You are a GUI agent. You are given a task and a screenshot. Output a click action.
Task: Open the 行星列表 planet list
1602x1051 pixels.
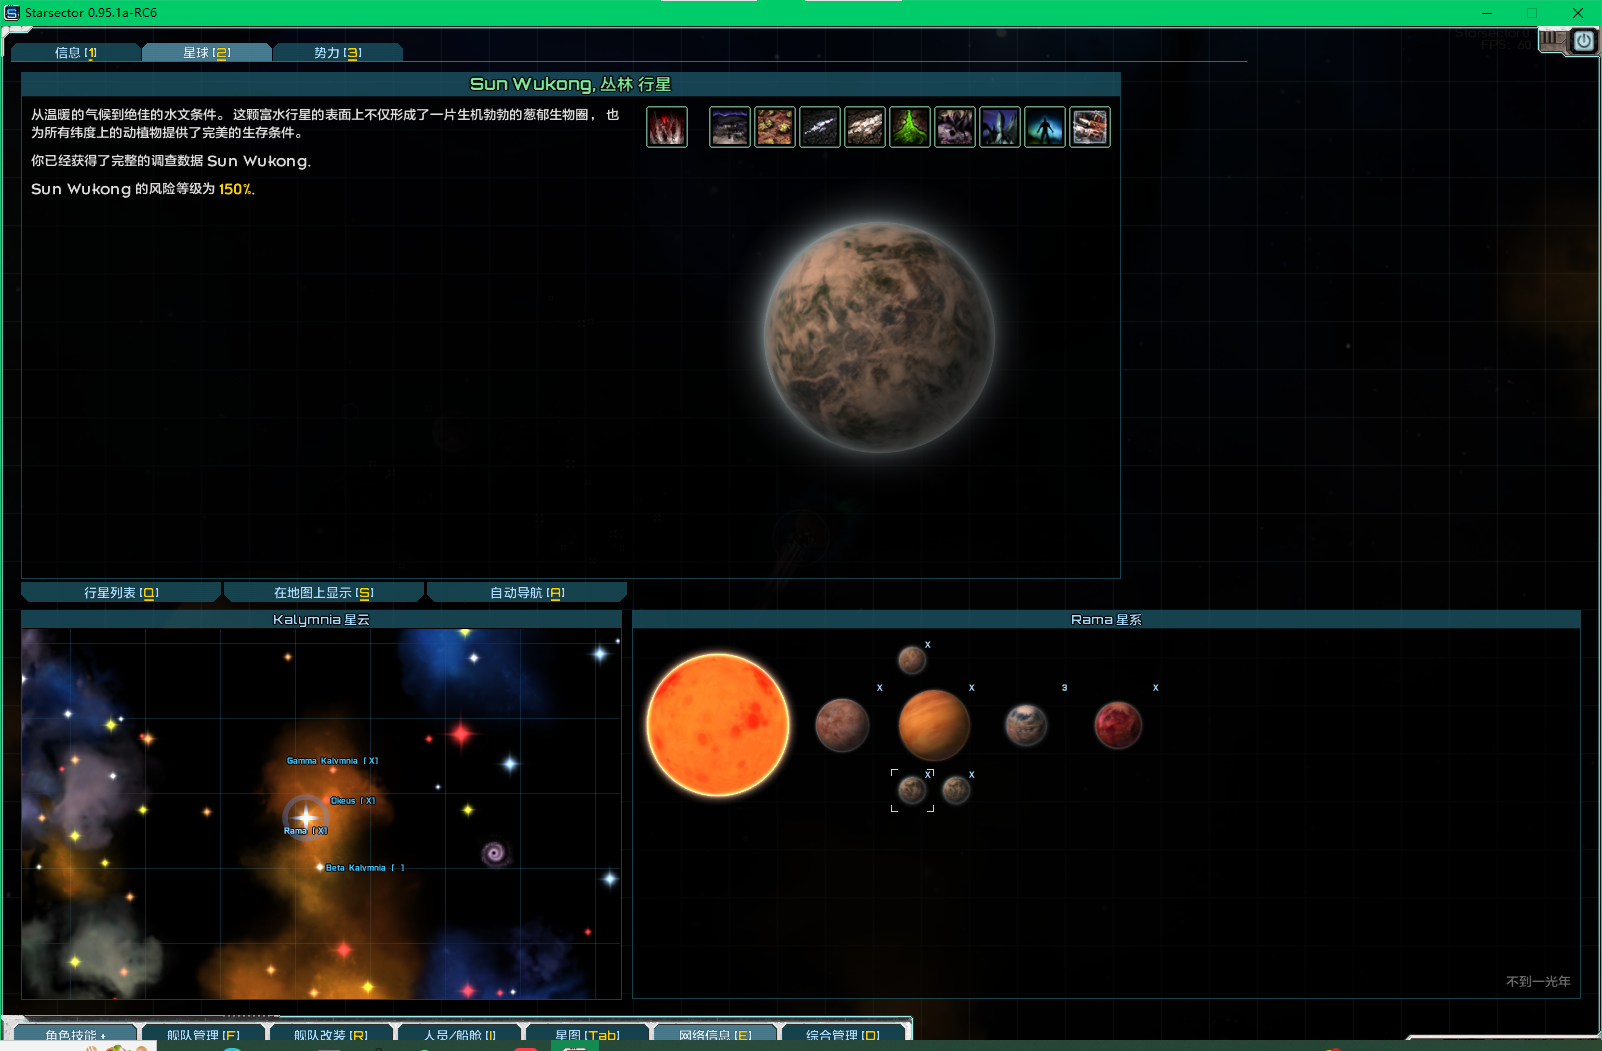(x=121, y=593)
